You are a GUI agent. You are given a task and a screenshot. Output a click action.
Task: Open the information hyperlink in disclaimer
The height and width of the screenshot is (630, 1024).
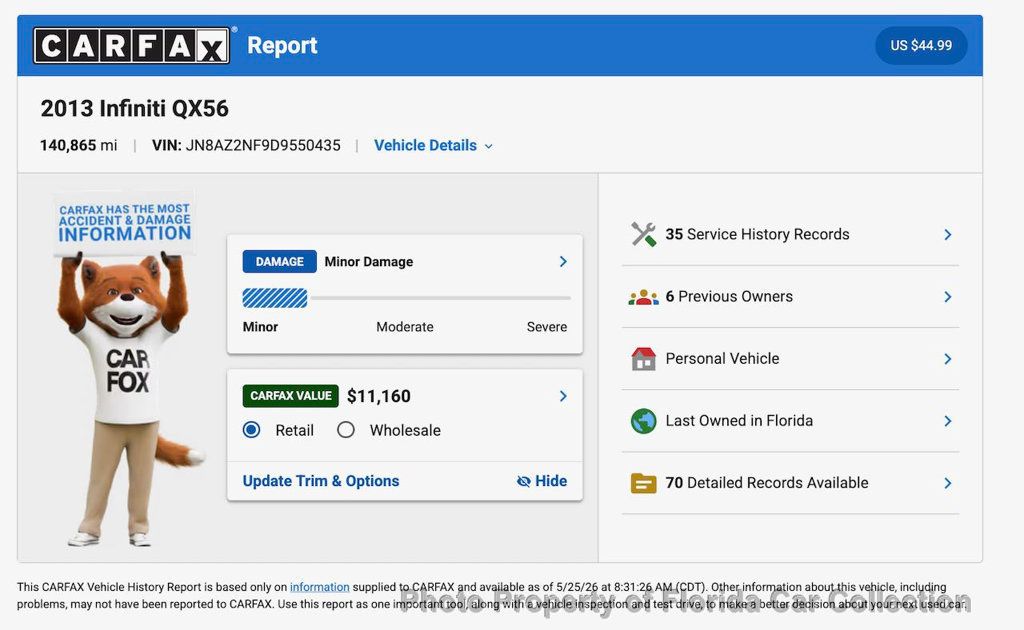coord(319,587)
